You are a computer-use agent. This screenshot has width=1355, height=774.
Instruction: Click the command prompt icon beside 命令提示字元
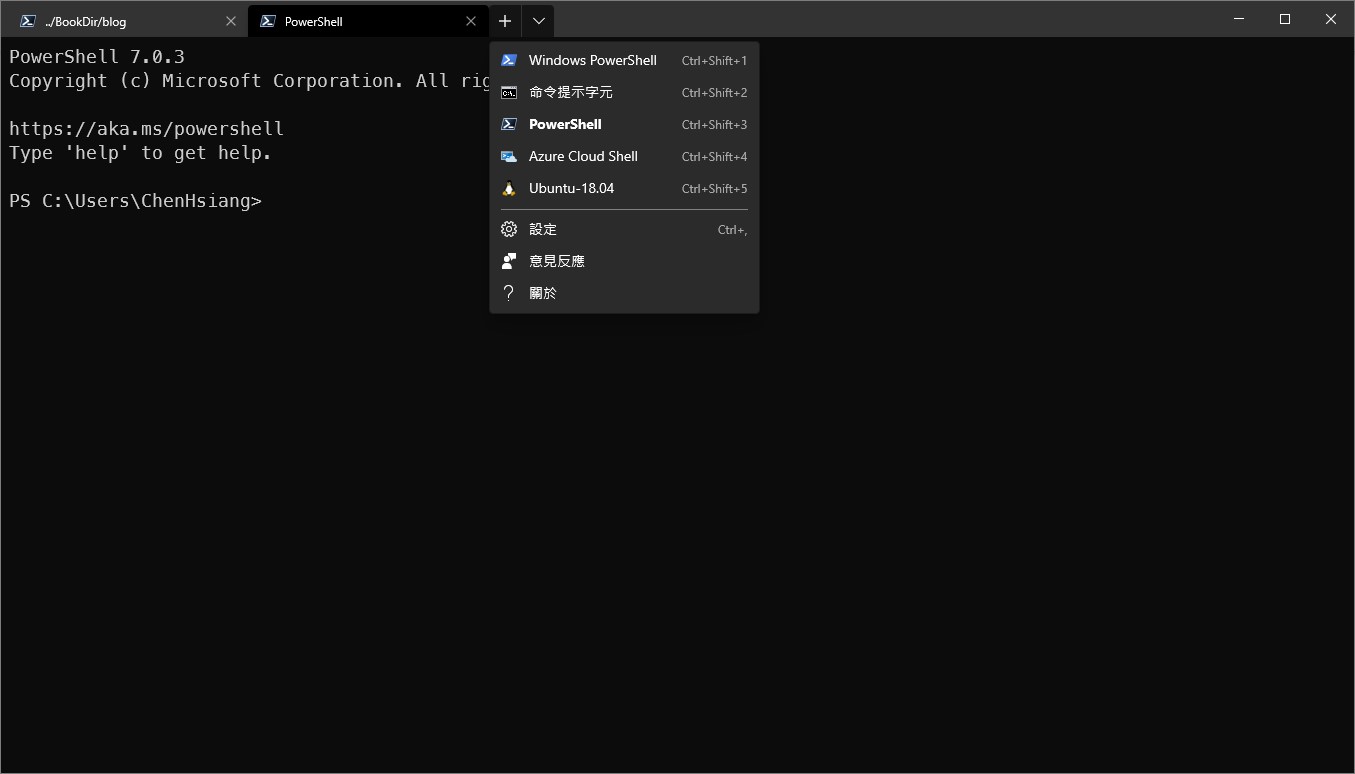[509, 93]
